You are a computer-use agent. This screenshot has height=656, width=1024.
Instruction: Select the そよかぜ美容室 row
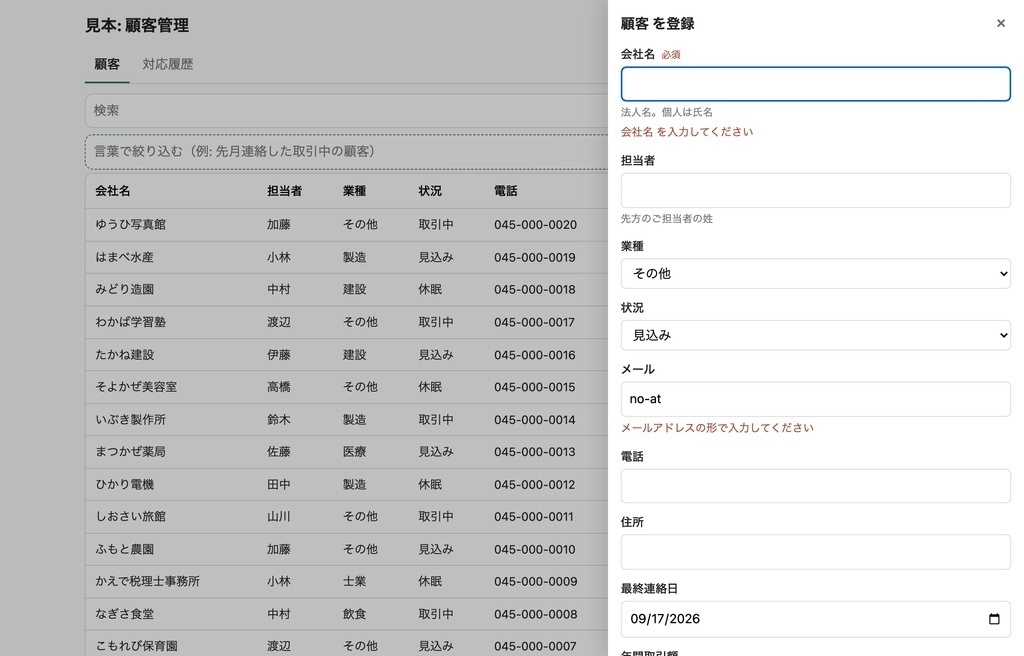pyautogui.click(x=346, y=387)
